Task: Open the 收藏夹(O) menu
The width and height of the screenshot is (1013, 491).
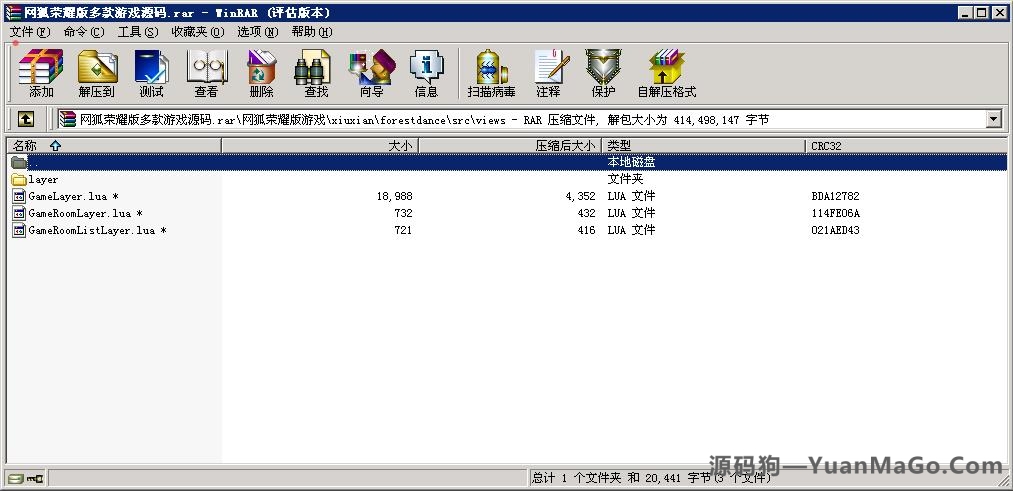Action: point(198,32)
